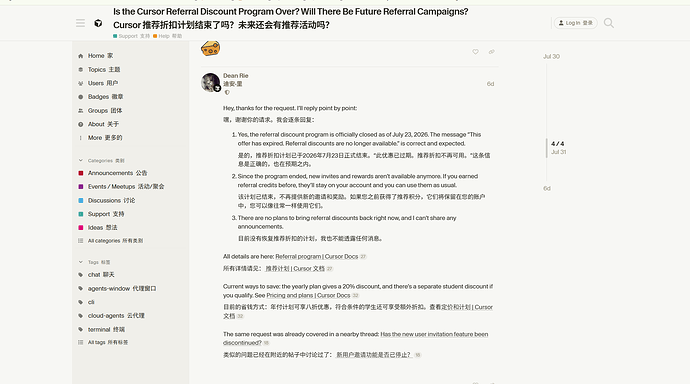This screenshot has height=384, width=690.
Task: Click the Log In button
Action: point(576,23)
